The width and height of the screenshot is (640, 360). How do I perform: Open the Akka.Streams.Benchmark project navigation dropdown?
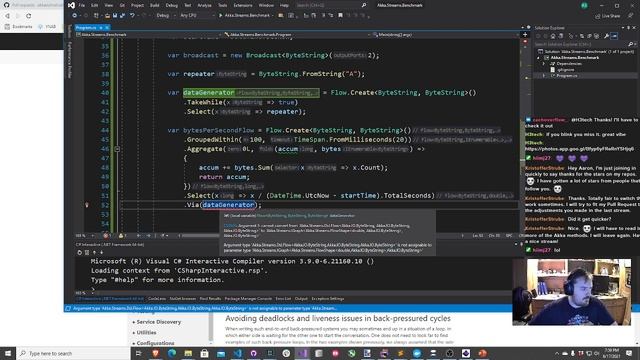148,35
